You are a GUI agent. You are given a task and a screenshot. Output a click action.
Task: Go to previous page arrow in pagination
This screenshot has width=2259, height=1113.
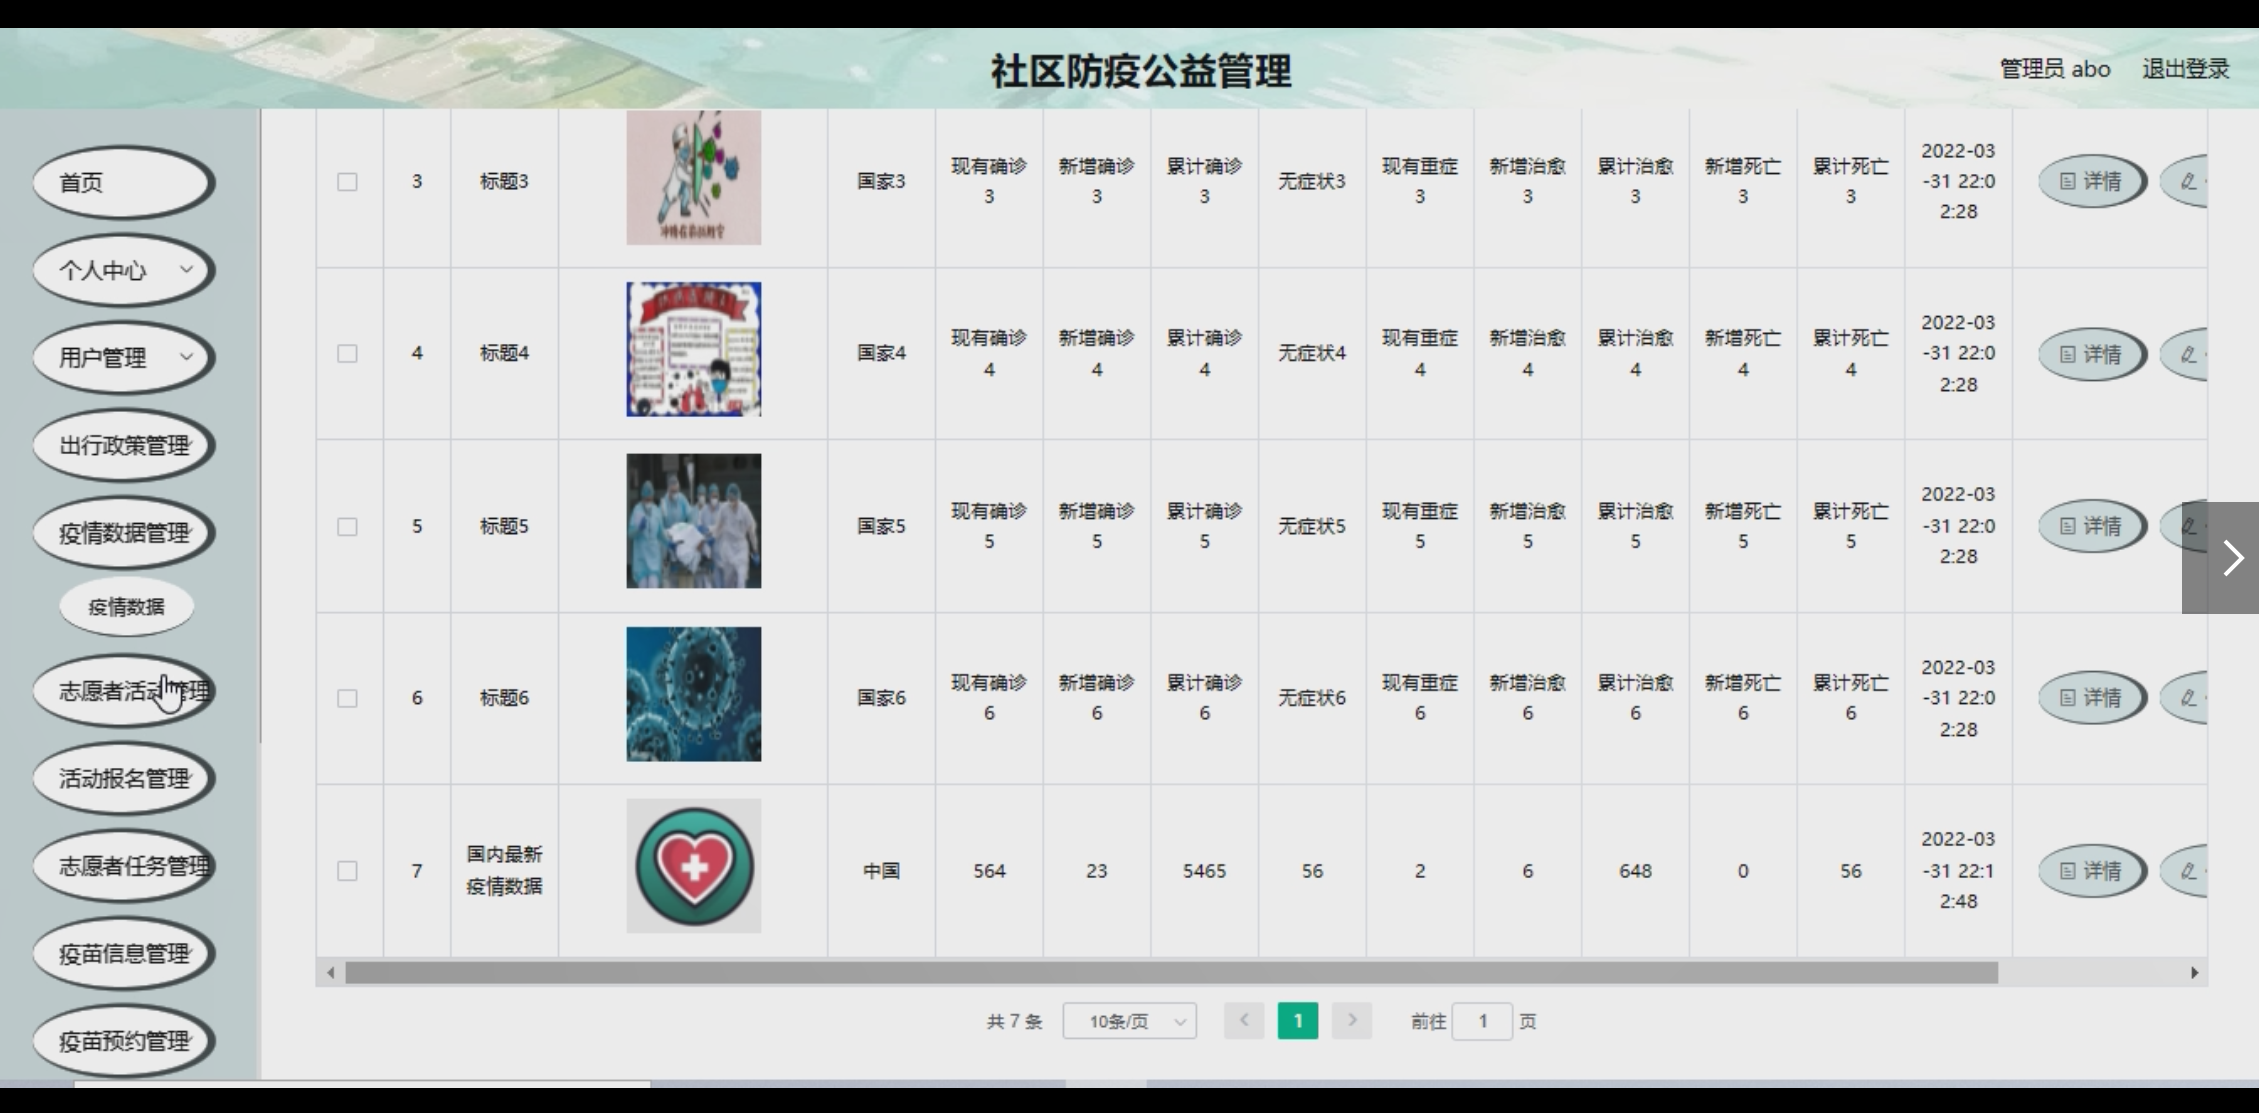point(1244,1021)
